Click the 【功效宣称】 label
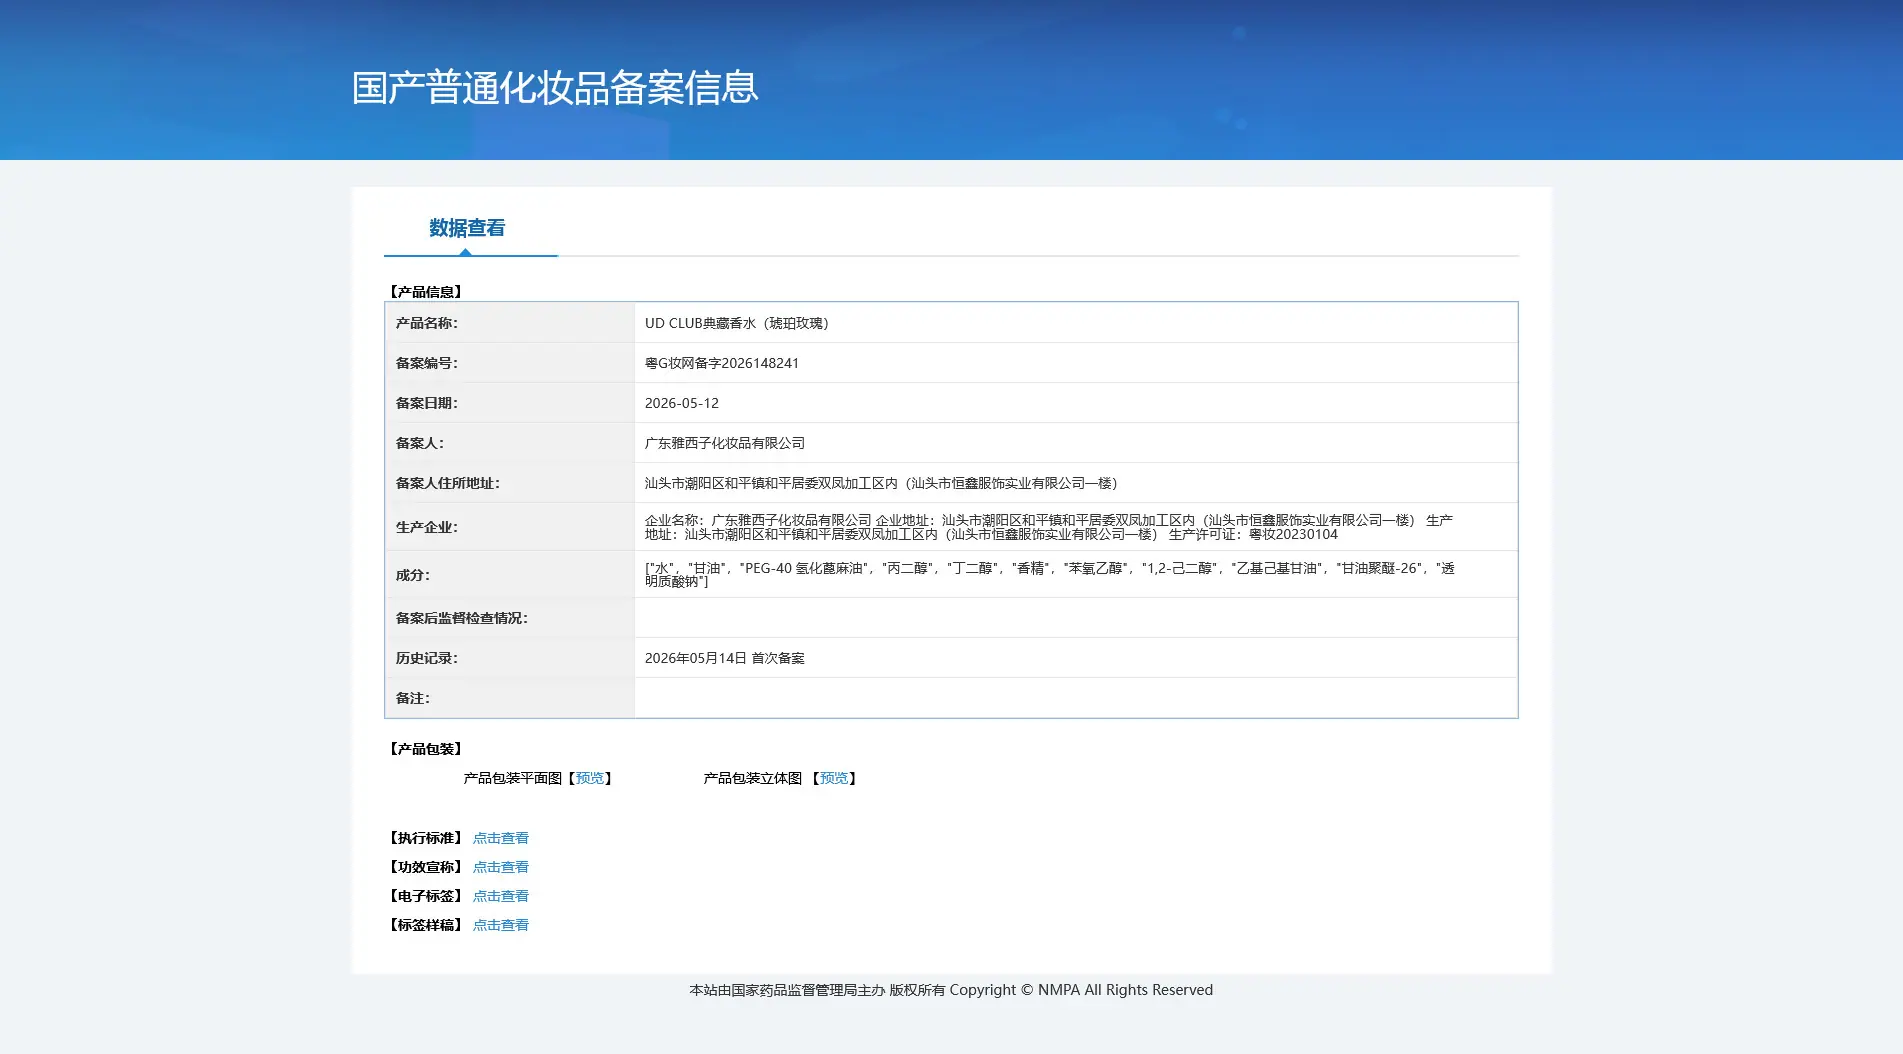 426,867
